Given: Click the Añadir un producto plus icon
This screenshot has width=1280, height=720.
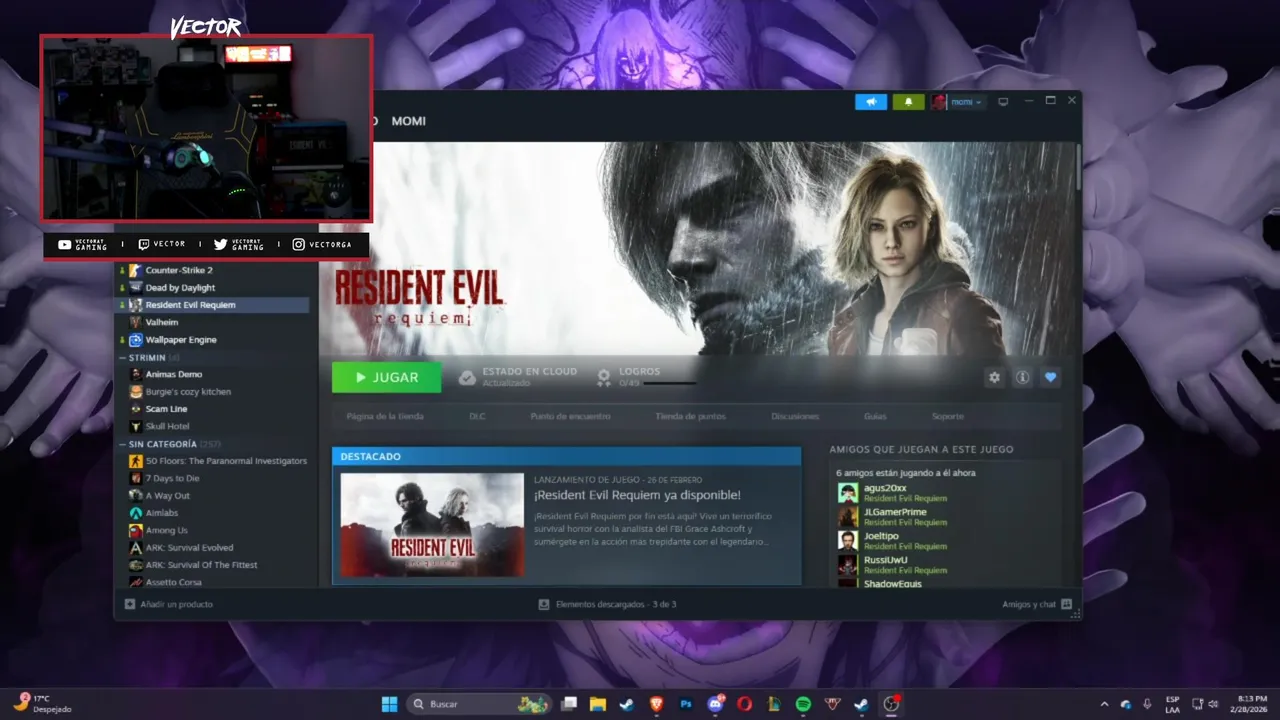Looking at the screenshot, I should point(130,604).
